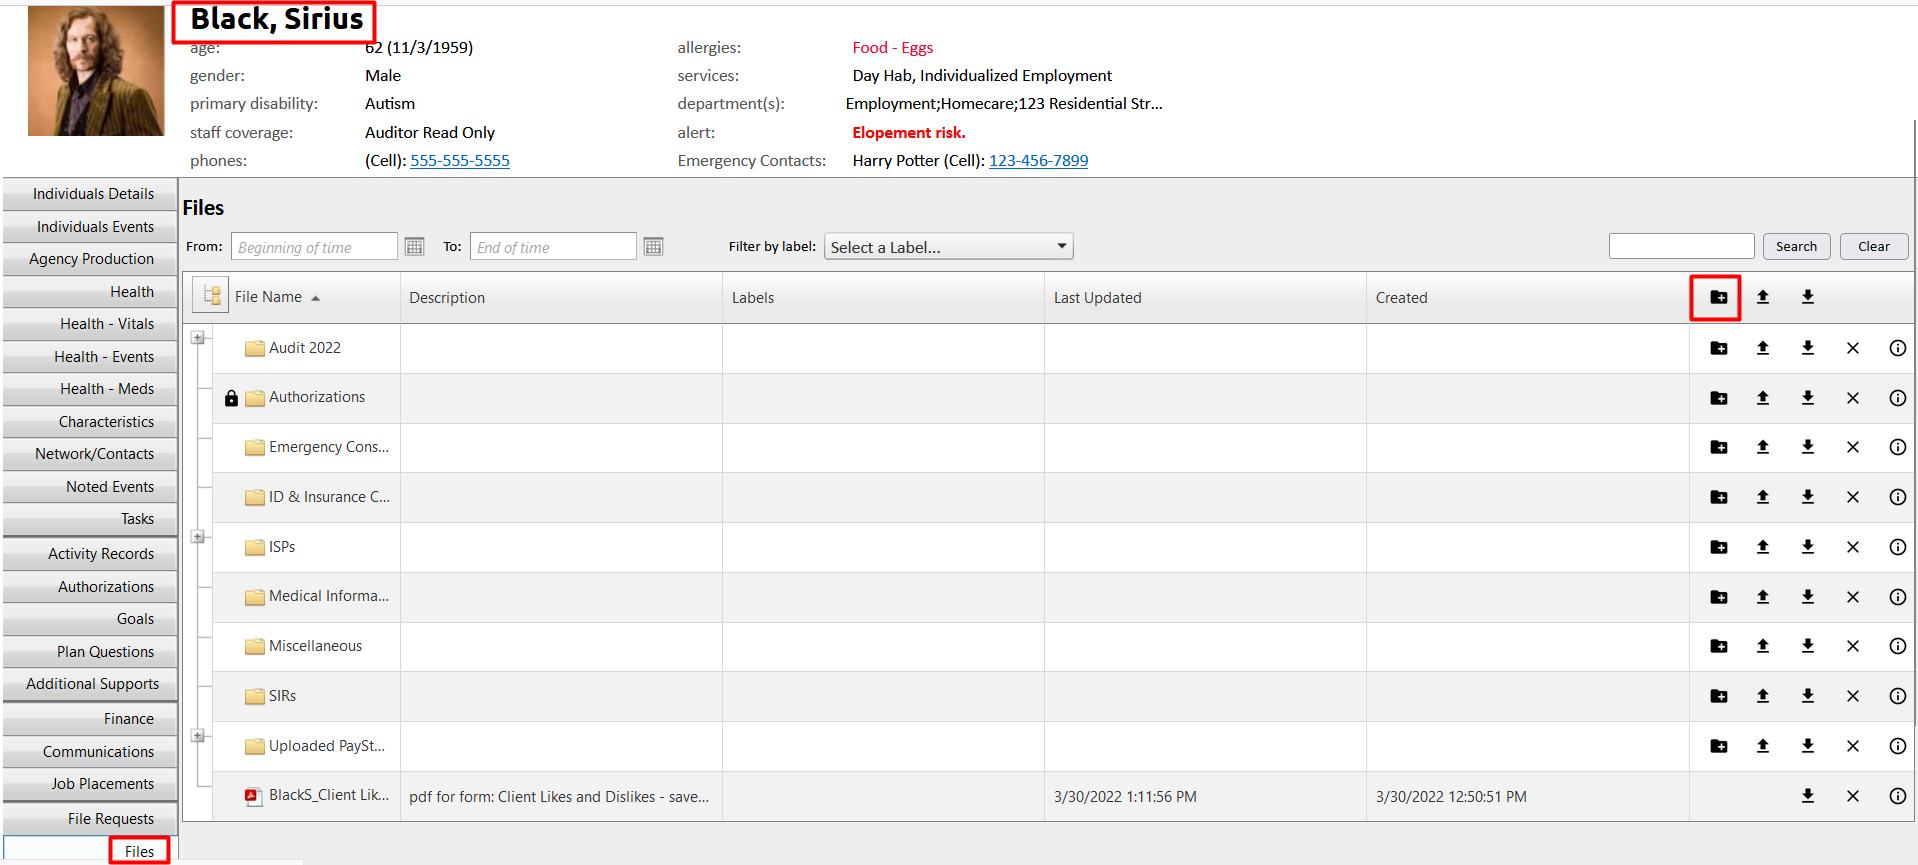
Task: Click the Clear button
Action: (x=1873, y=246)
